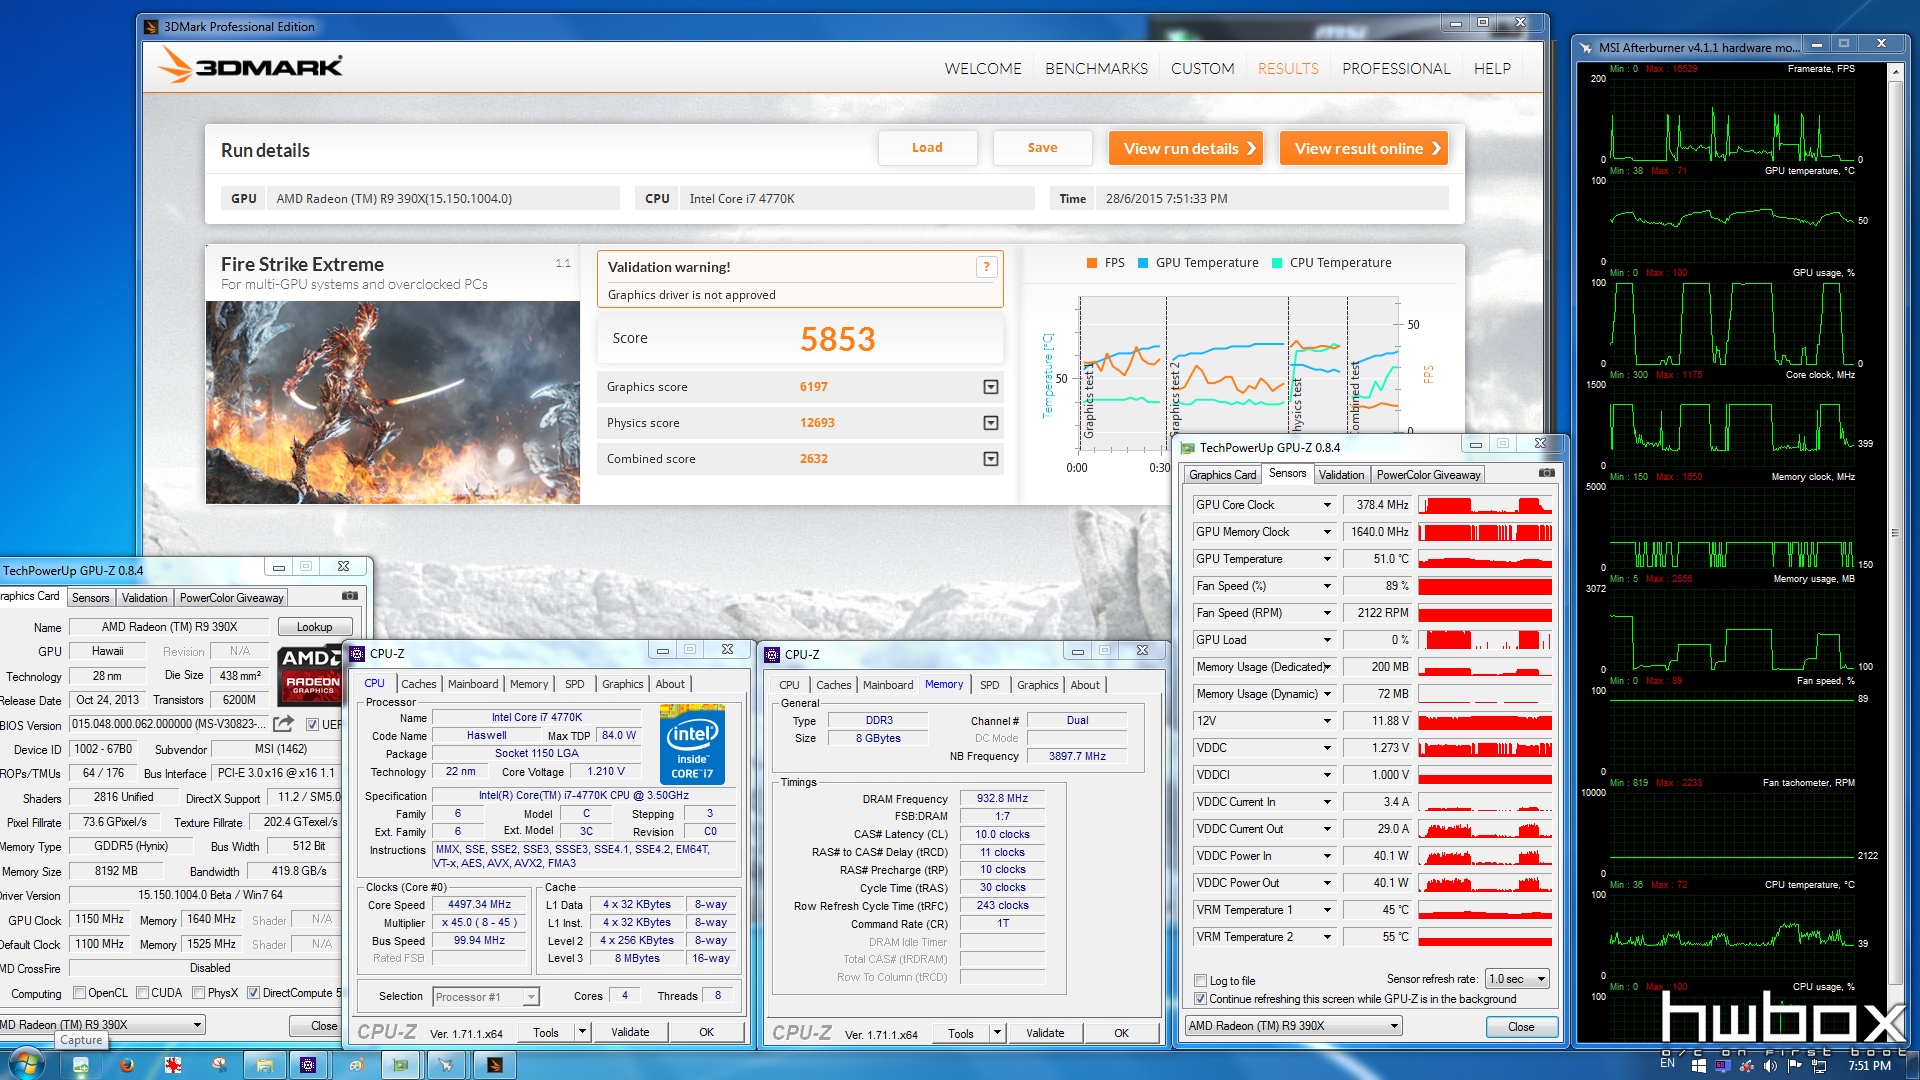
Task: Click the Lookup button in GPU-Z
Action: pyautogui.click(x=314, y=627)
